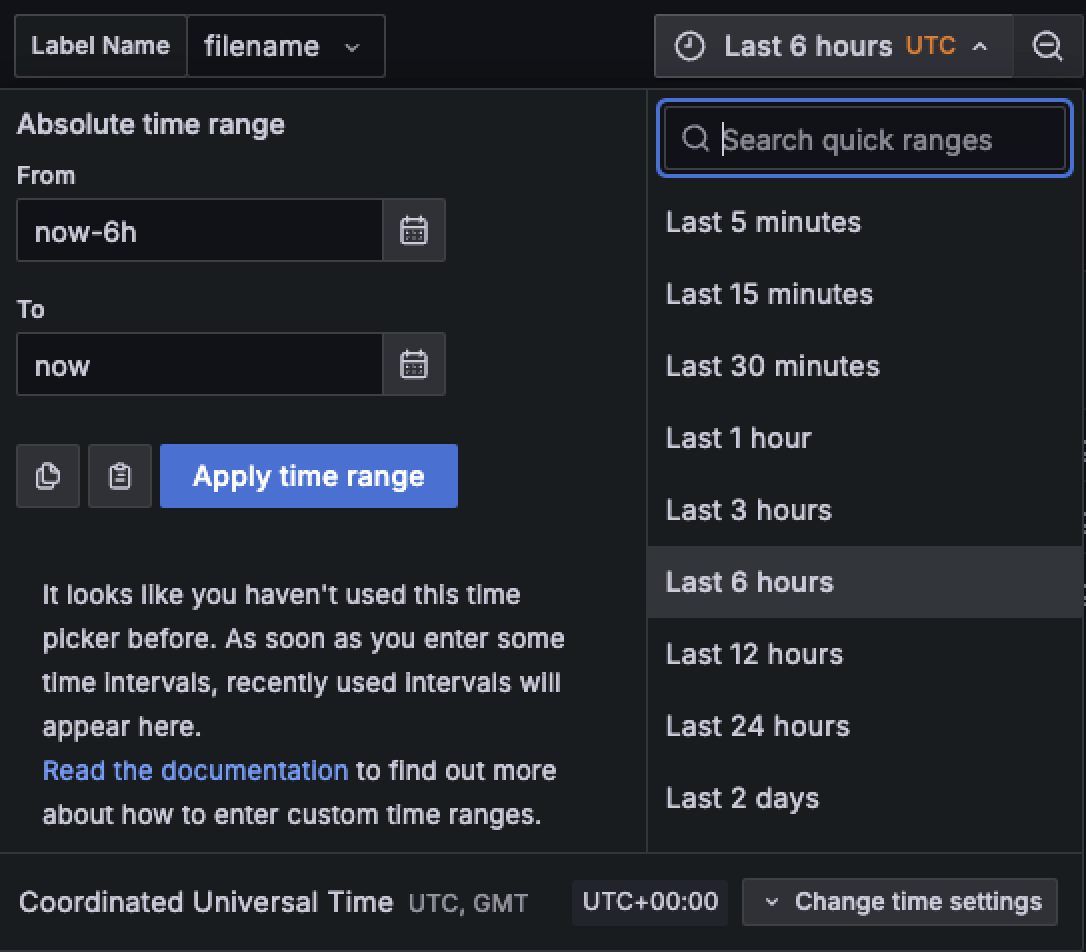Image resolution: width=1086 pixels, height=952 pixels.
Task: Choose the Last 2 days quick range
Action: 742,797
